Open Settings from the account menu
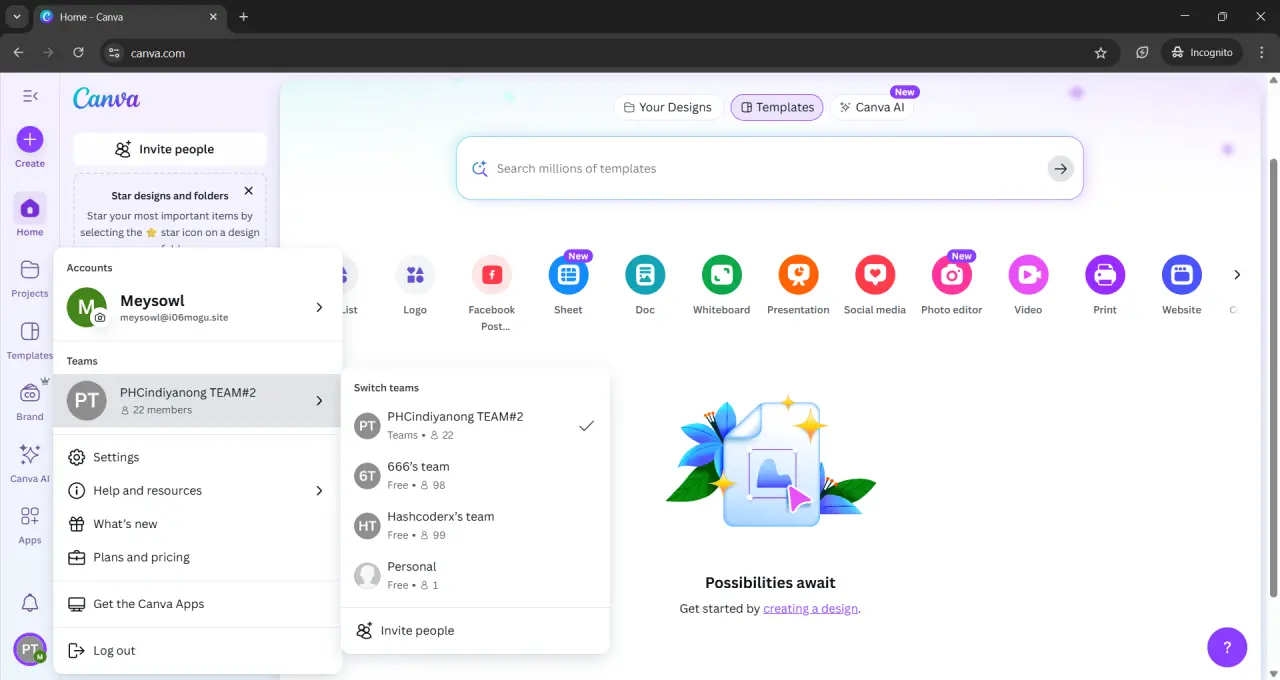The width and height of the screenshot is (1280, 680). coord(197,457)
